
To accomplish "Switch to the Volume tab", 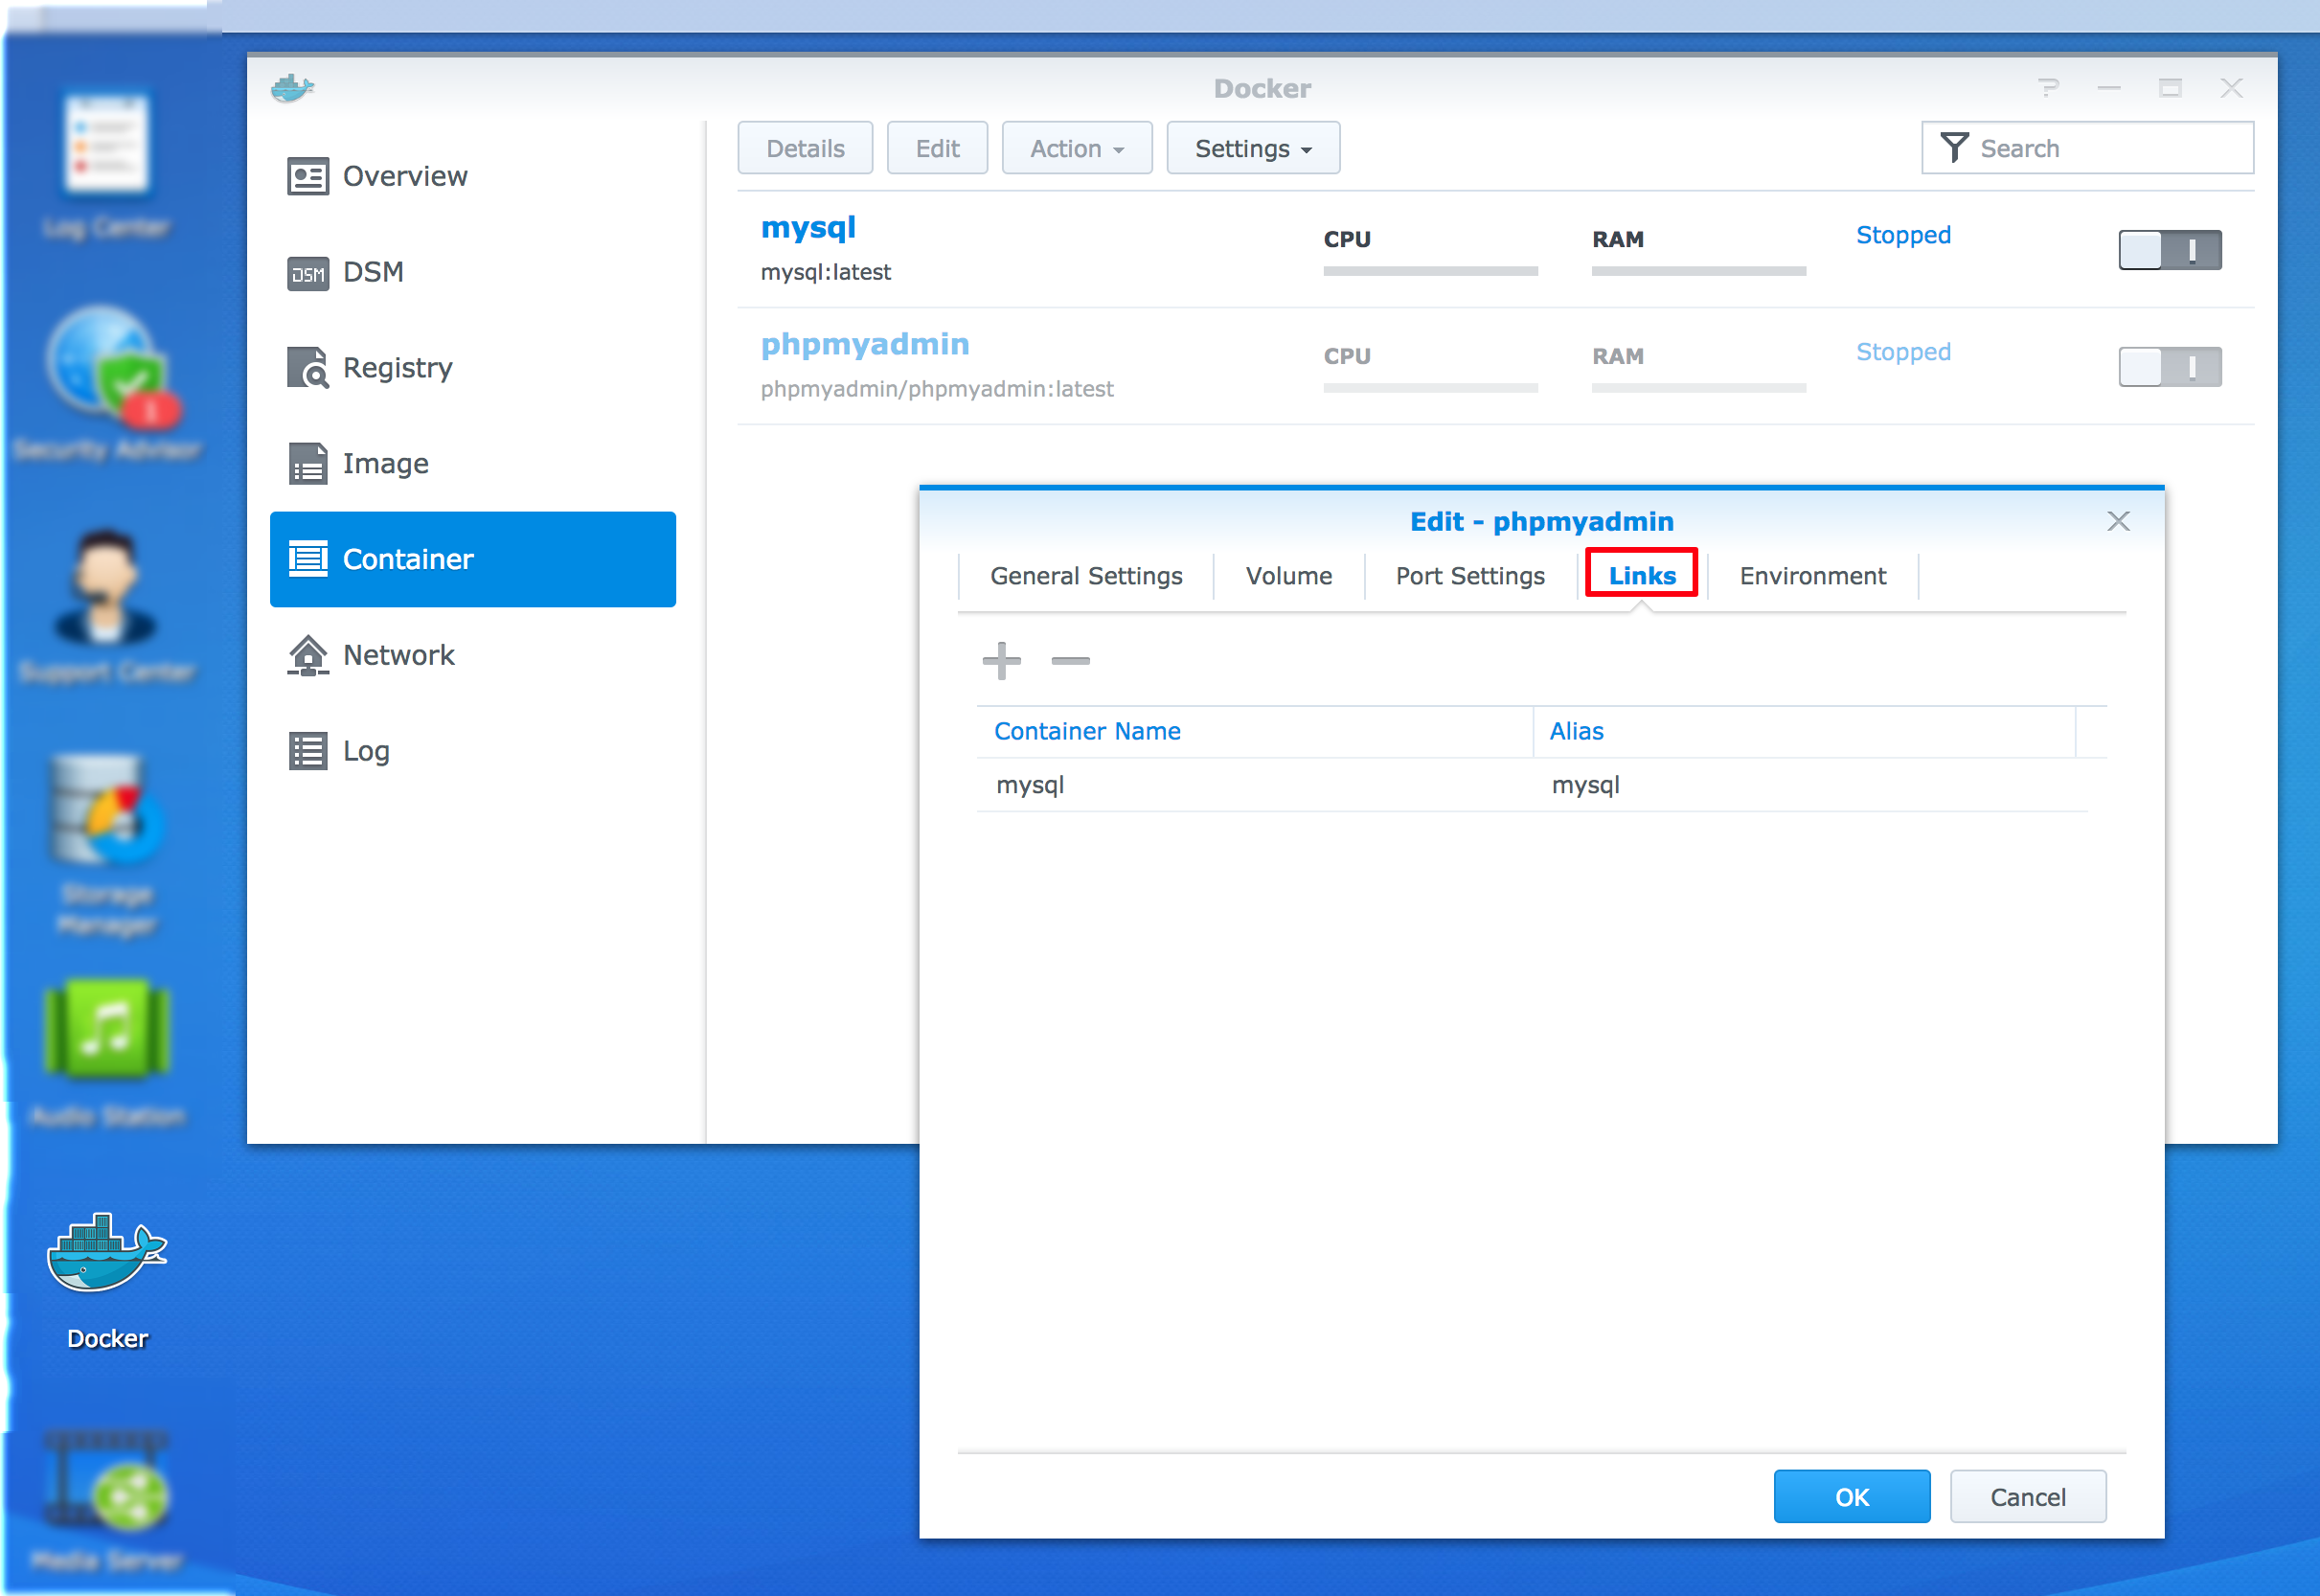I will [1289, 576].
